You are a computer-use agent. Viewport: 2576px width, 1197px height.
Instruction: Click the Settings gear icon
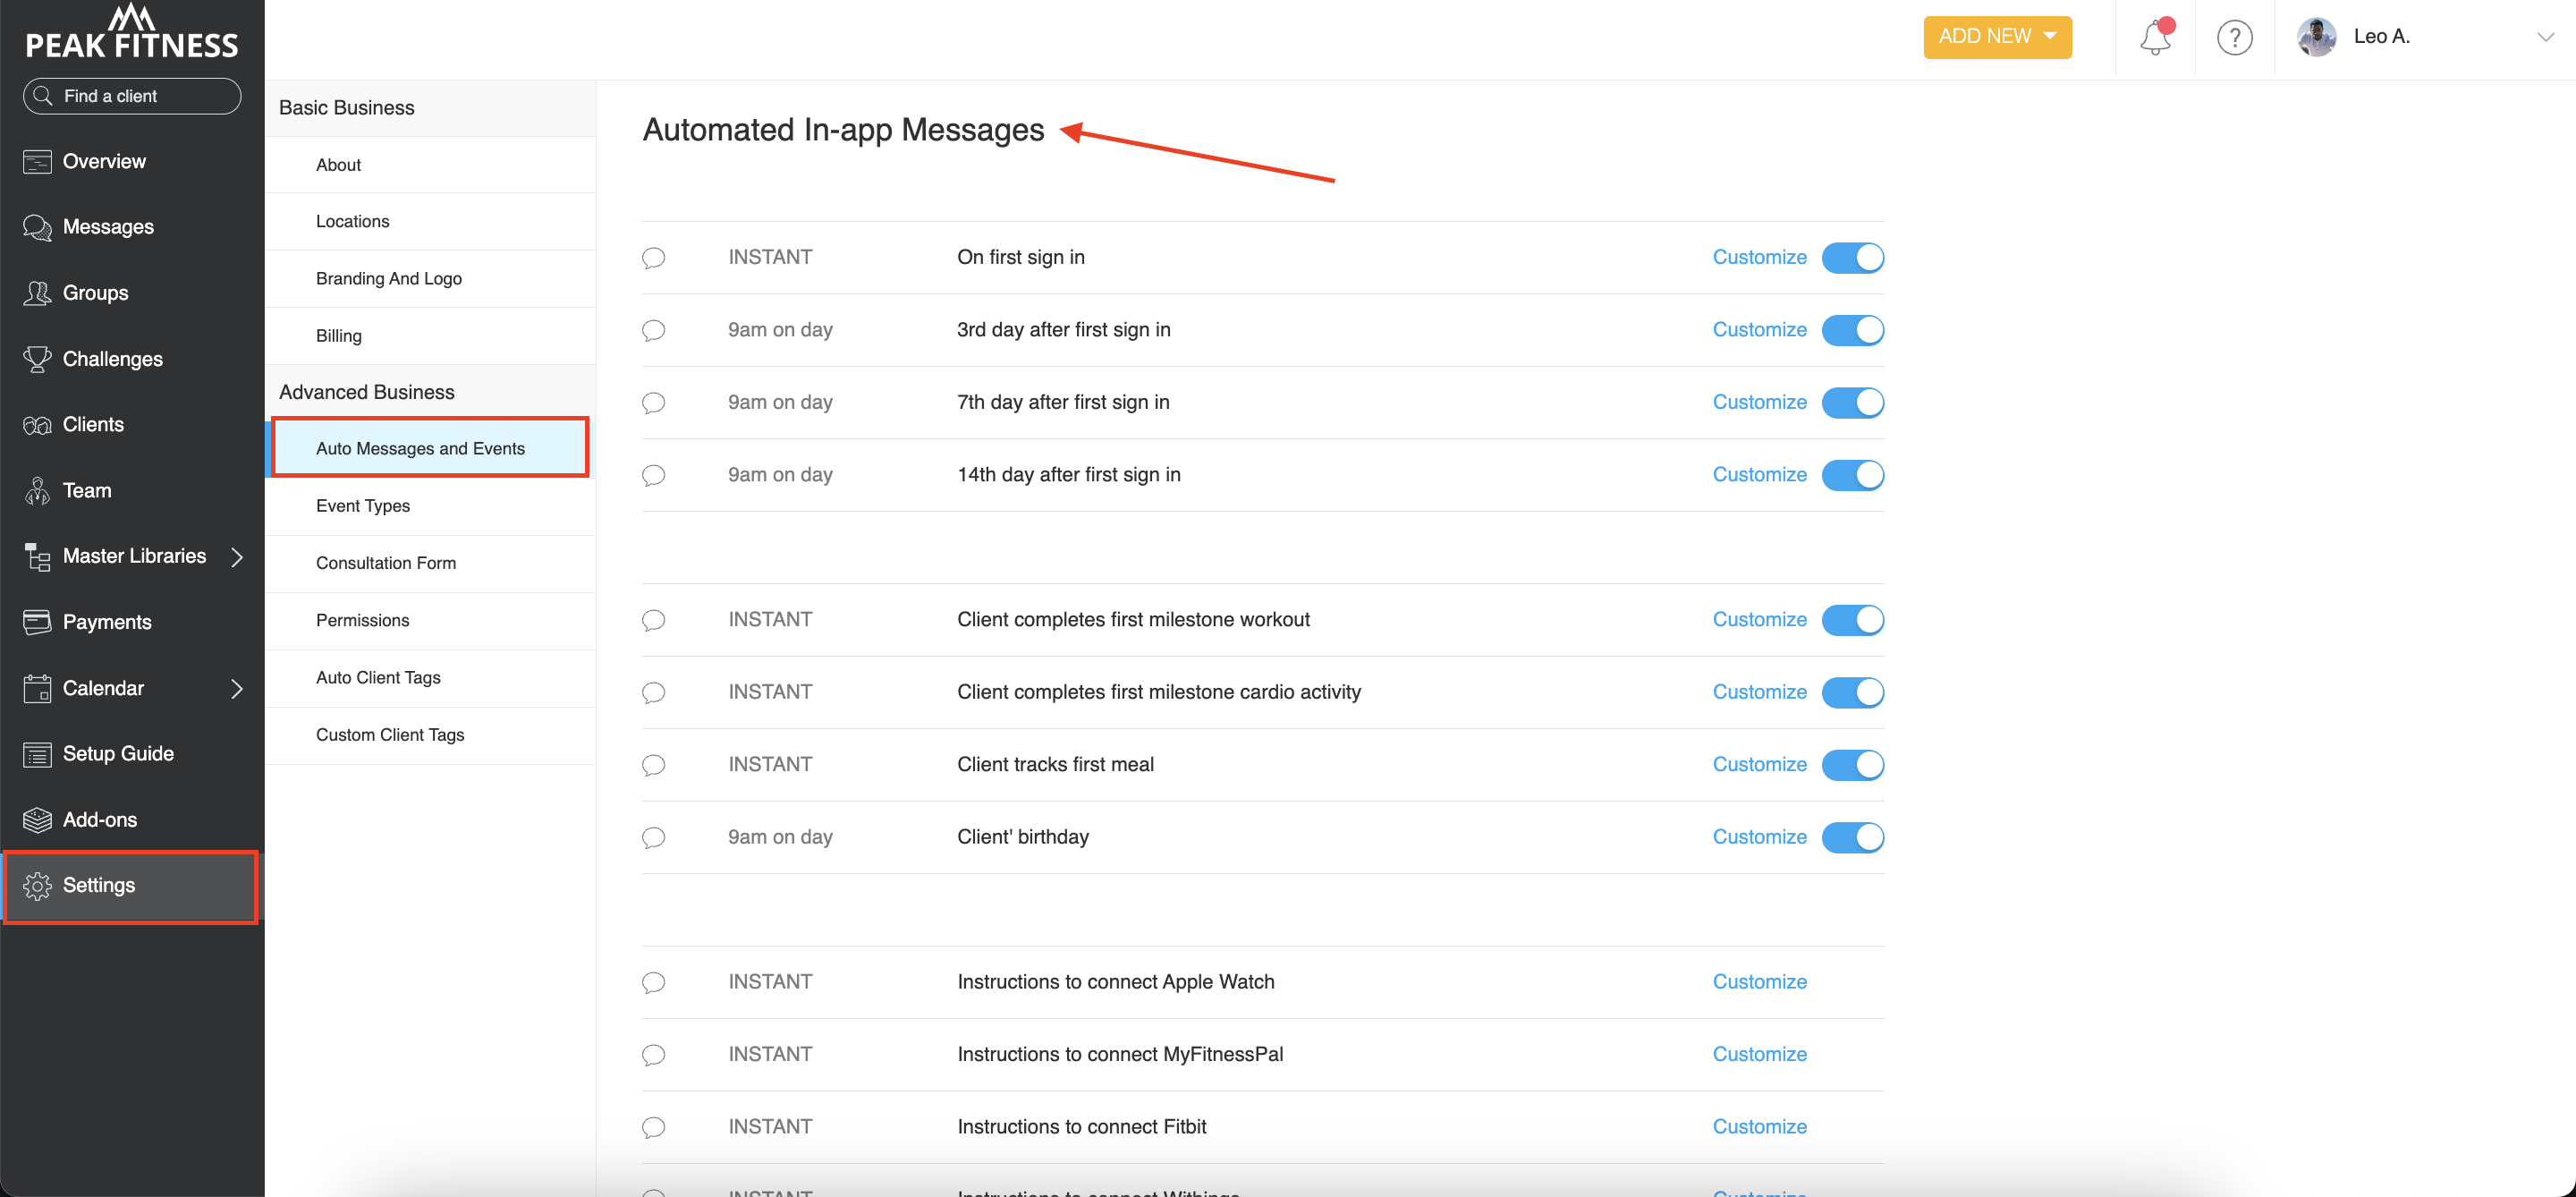[37, 886]
